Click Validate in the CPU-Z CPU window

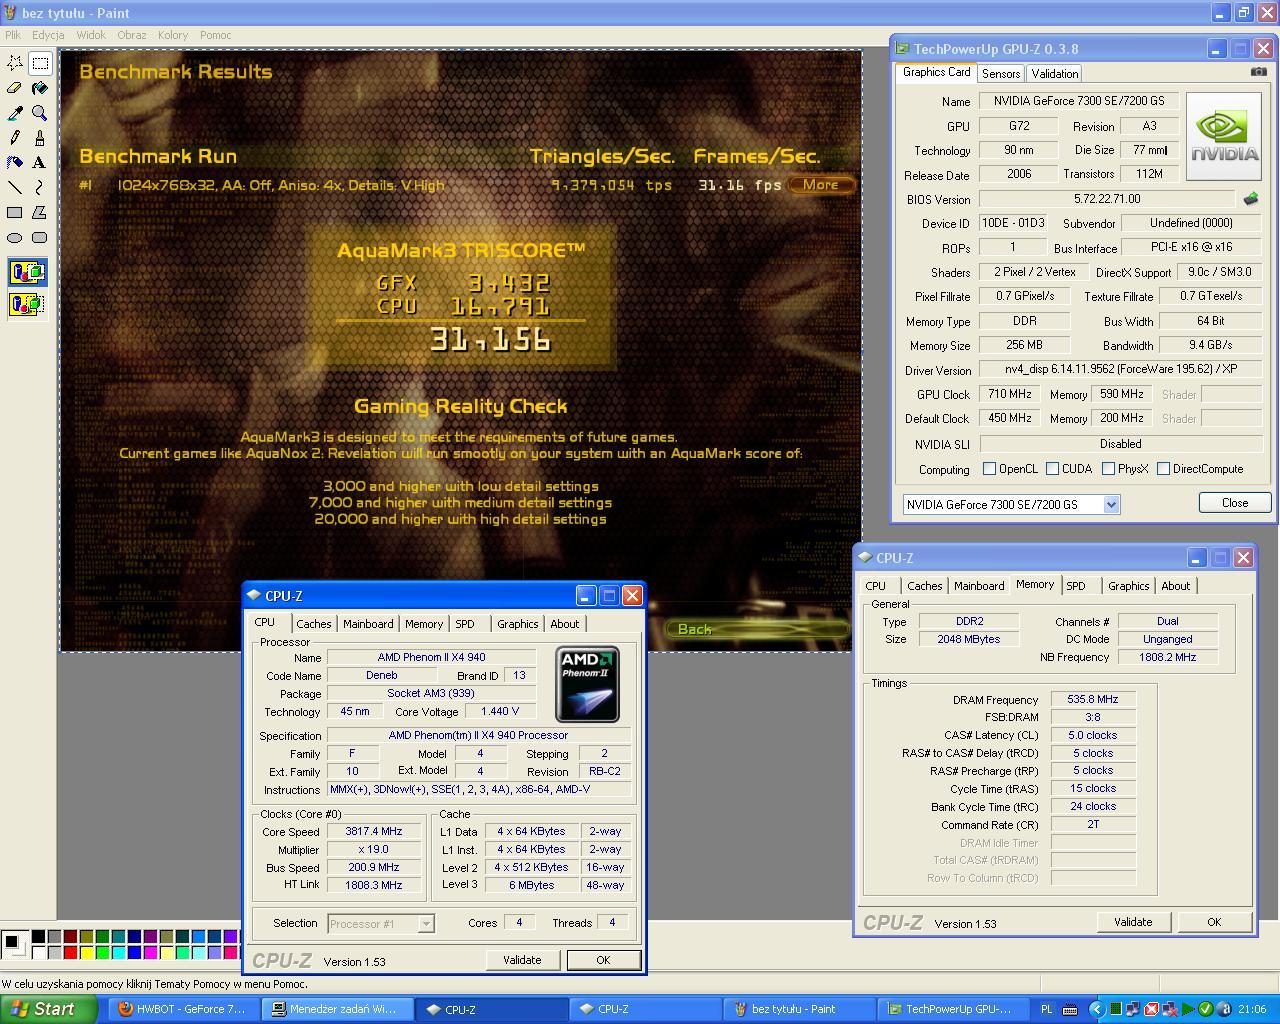pyautogui.click(x=522, y=960)
